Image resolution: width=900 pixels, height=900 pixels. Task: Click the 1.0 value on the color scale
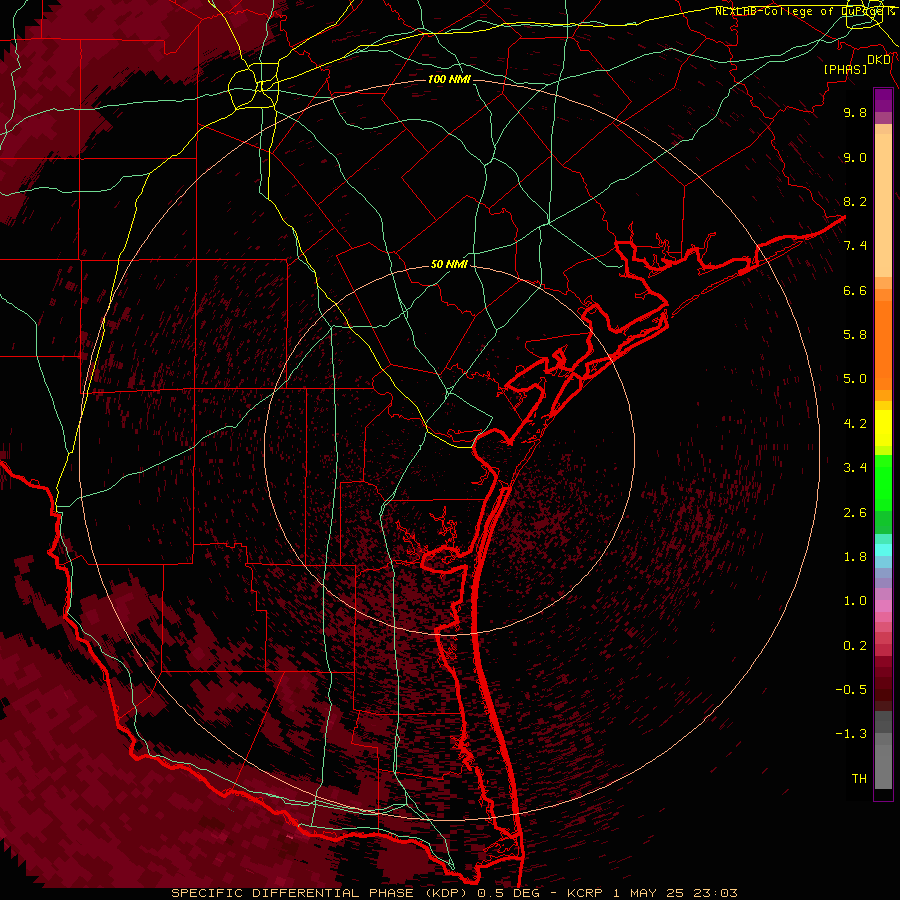[x=855, y=601]
